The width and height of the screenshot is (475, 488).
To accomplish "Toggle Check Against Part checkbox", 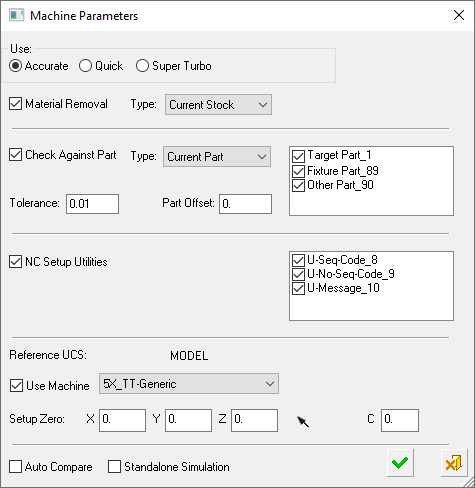I will 15,155.
